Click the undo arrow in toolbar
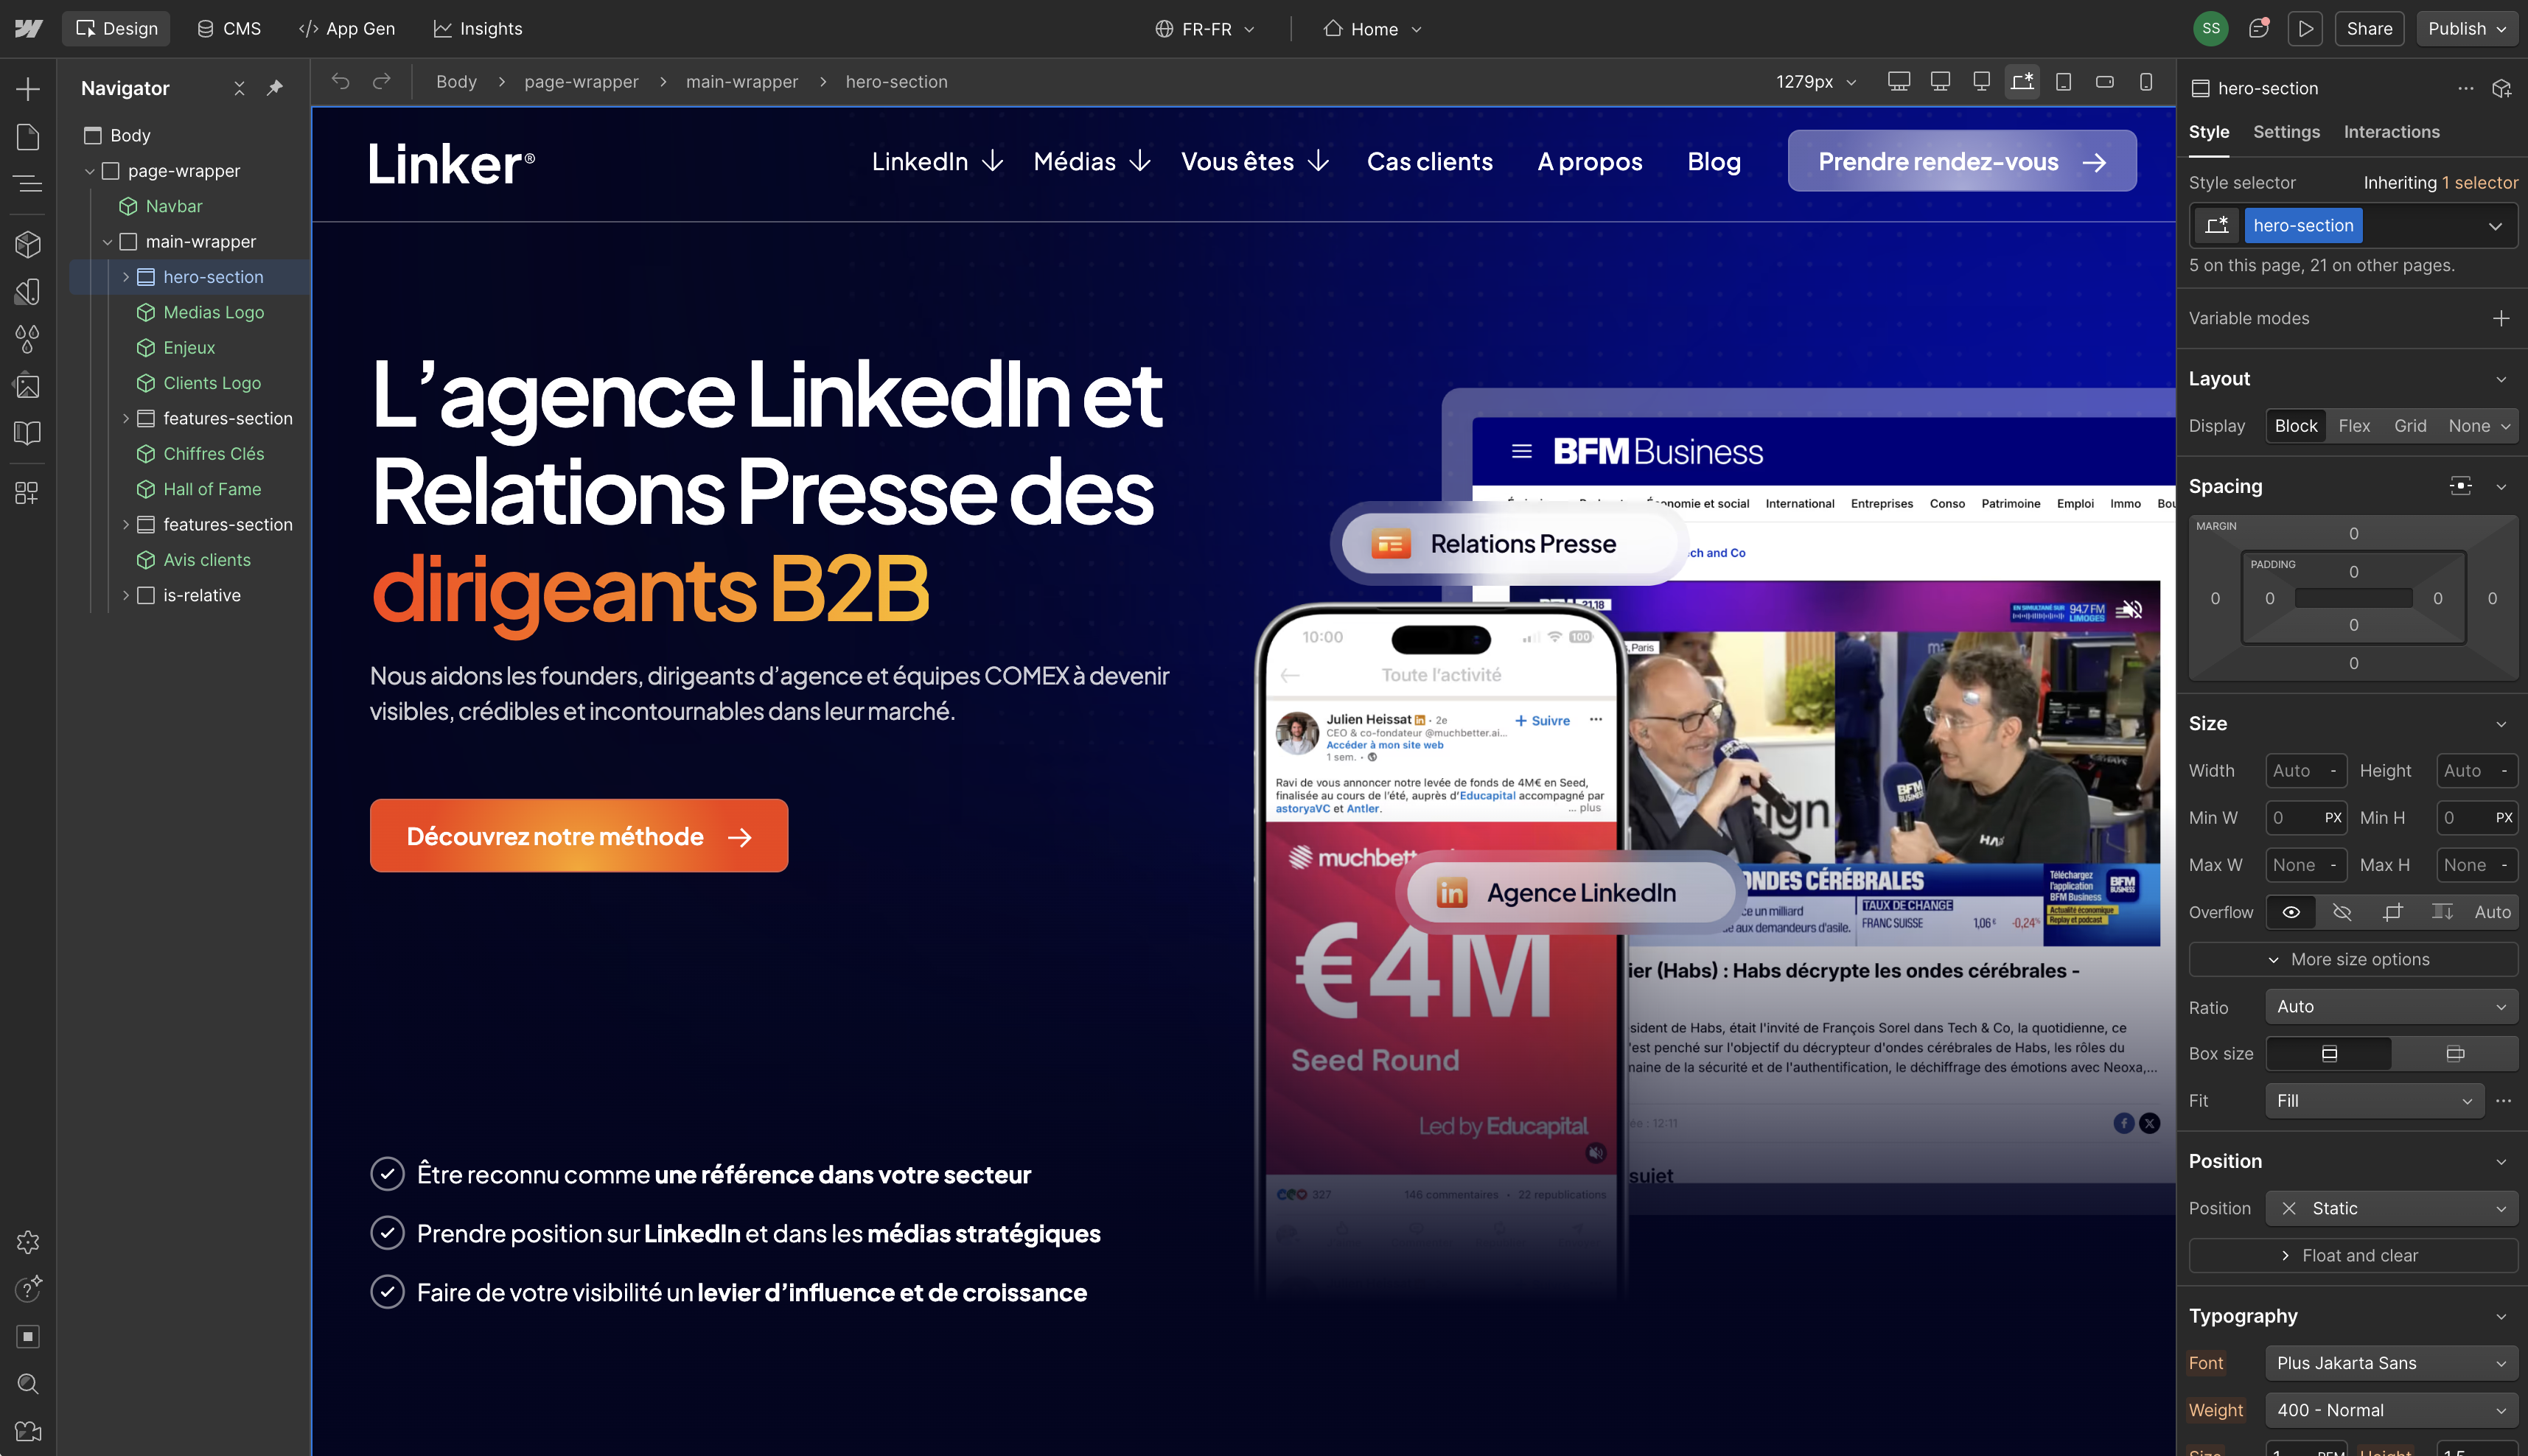This screenshot has width=2528, height=1456. click(x=340, y=81)
